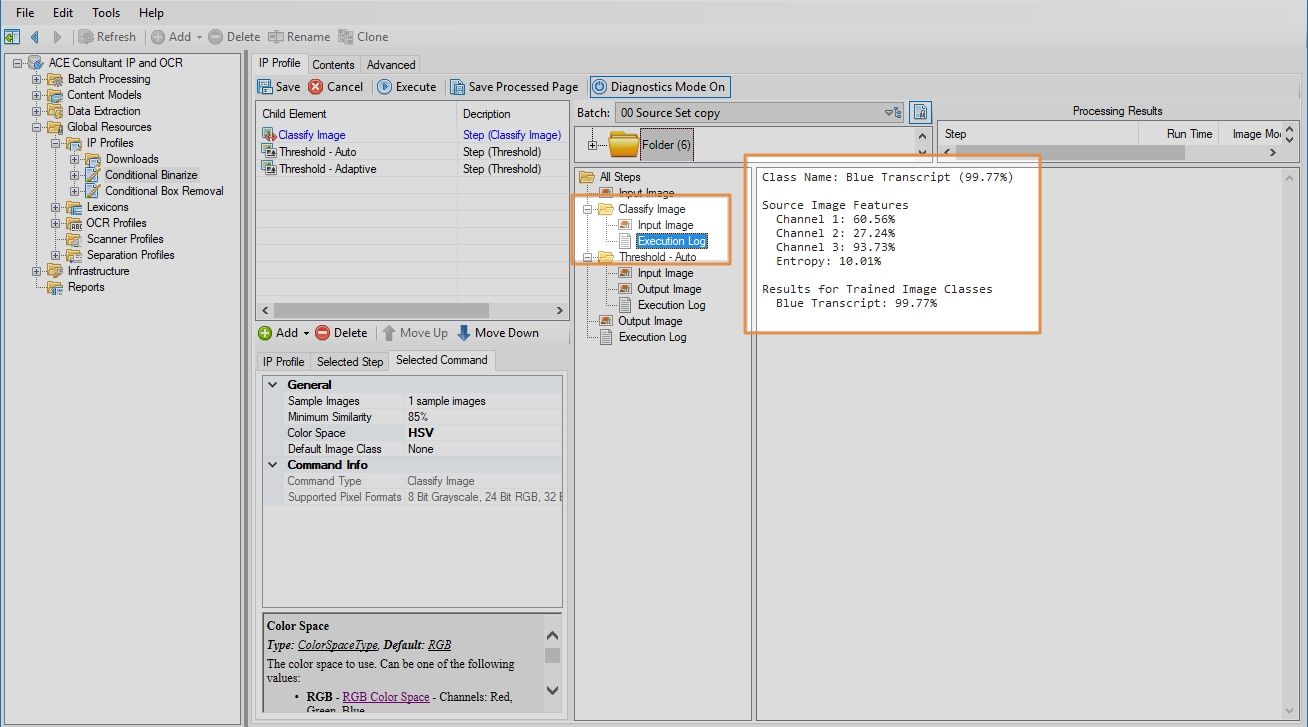Toggle Diagnostics Mode On button

660,87
